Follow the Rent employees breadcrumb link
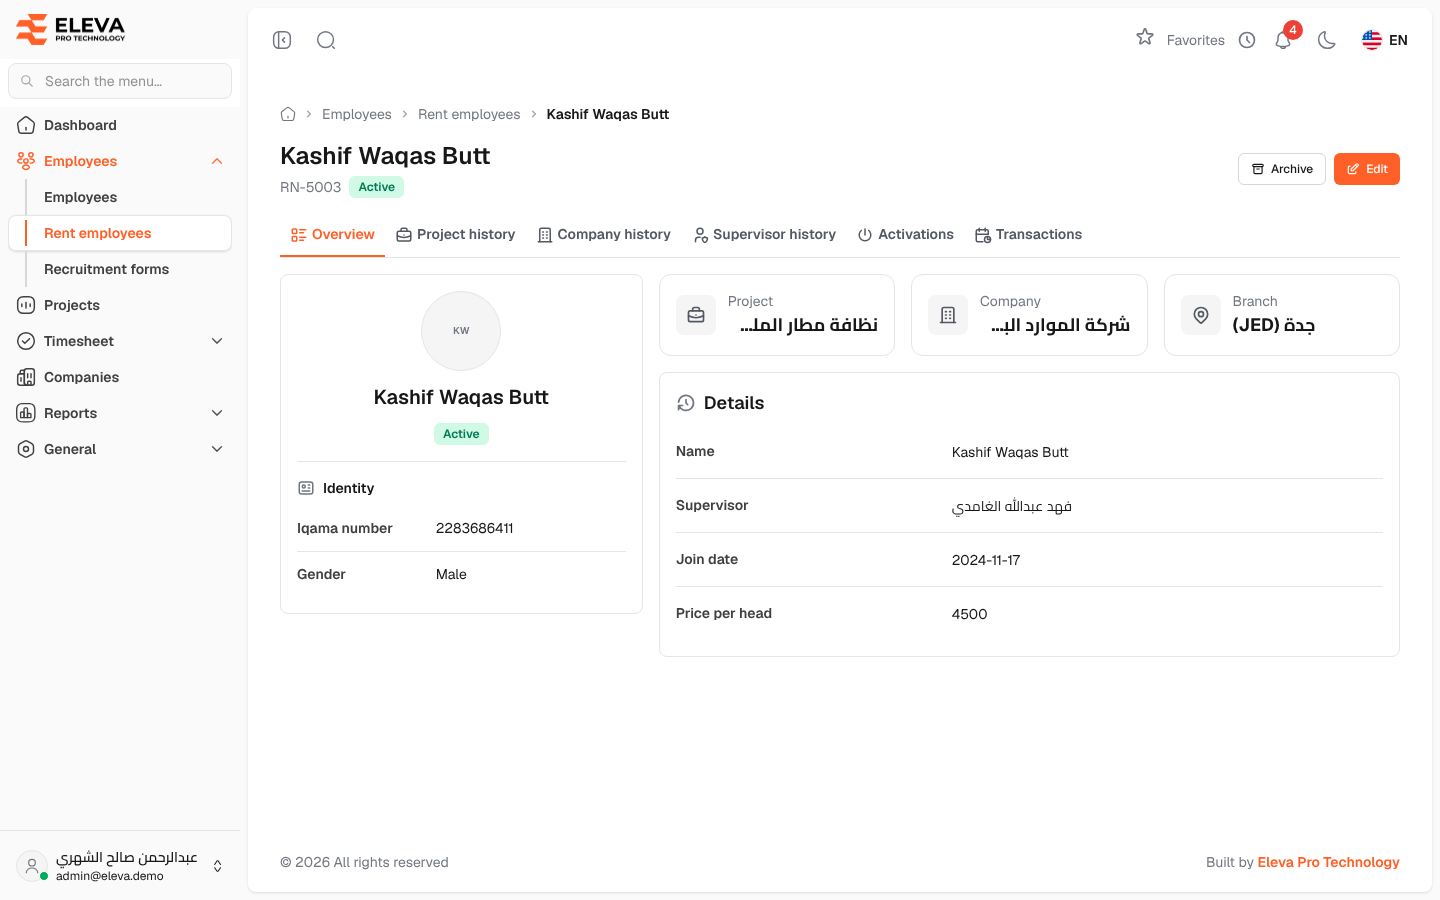The height and width of the screenshot is (900, 1440). click(469, 114)
